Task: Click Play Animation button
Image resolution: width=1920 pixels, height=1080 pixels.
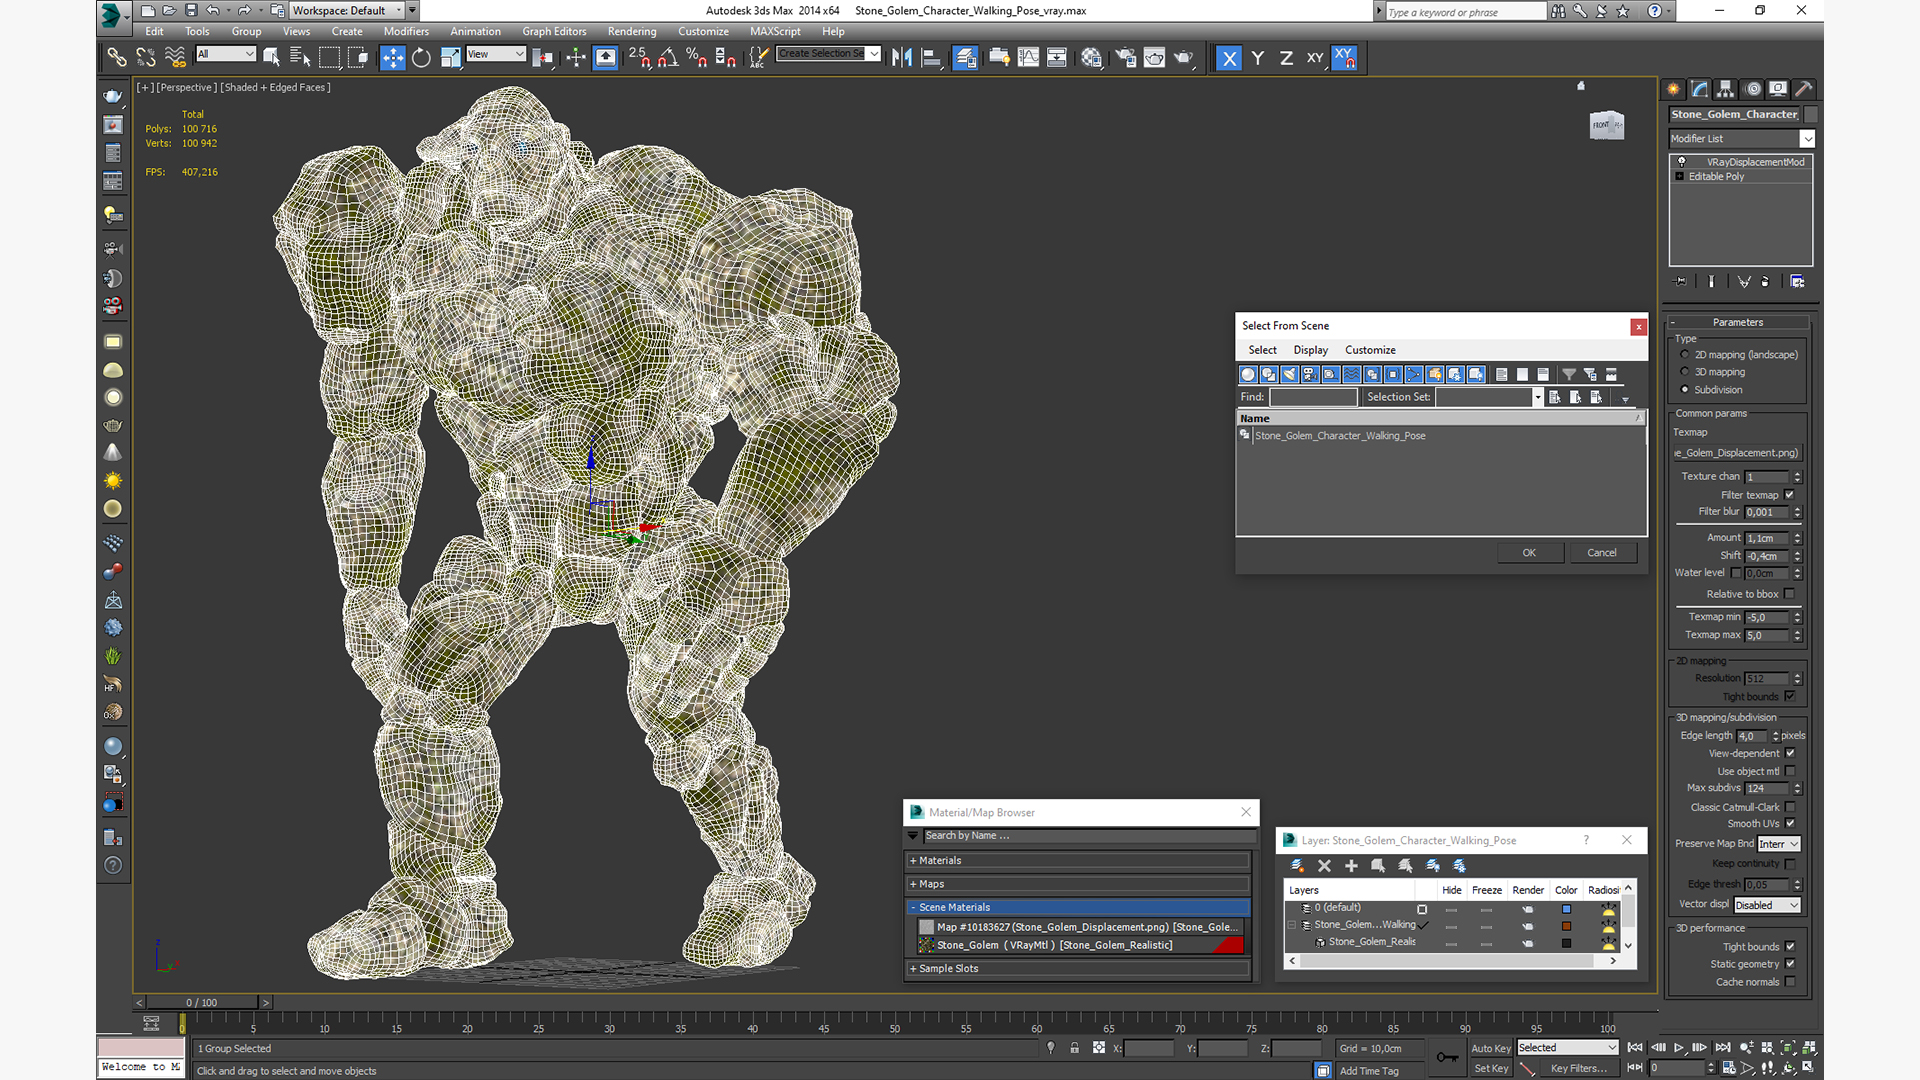Action: (1679, 1048)
